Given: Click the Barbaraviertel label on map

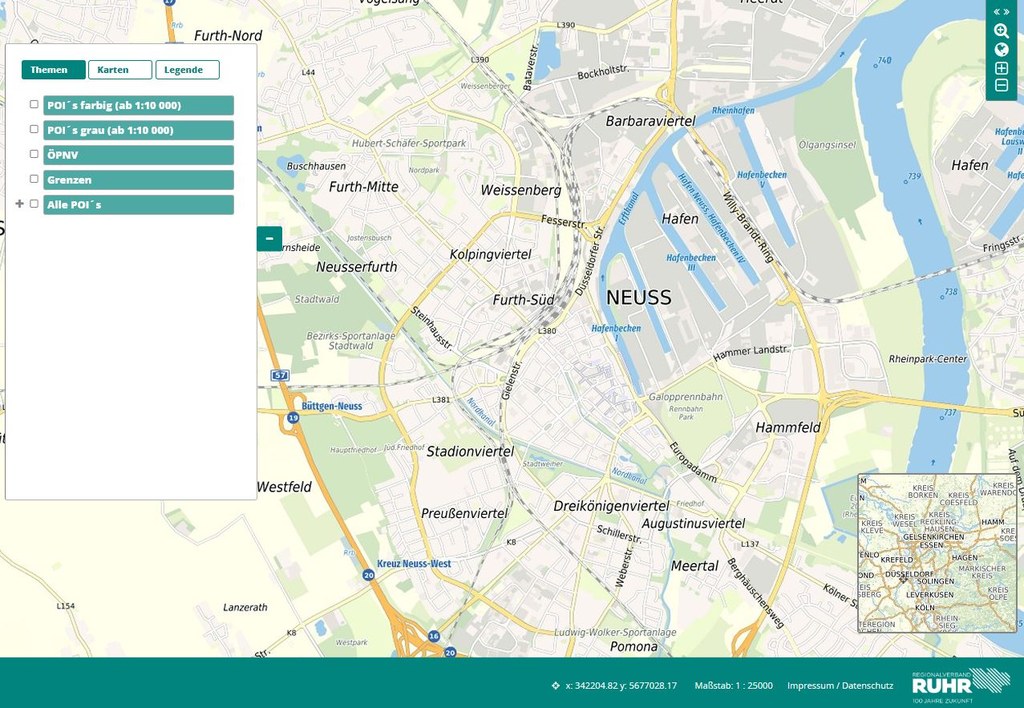Looking at the screenshot, I should point(650,121).
